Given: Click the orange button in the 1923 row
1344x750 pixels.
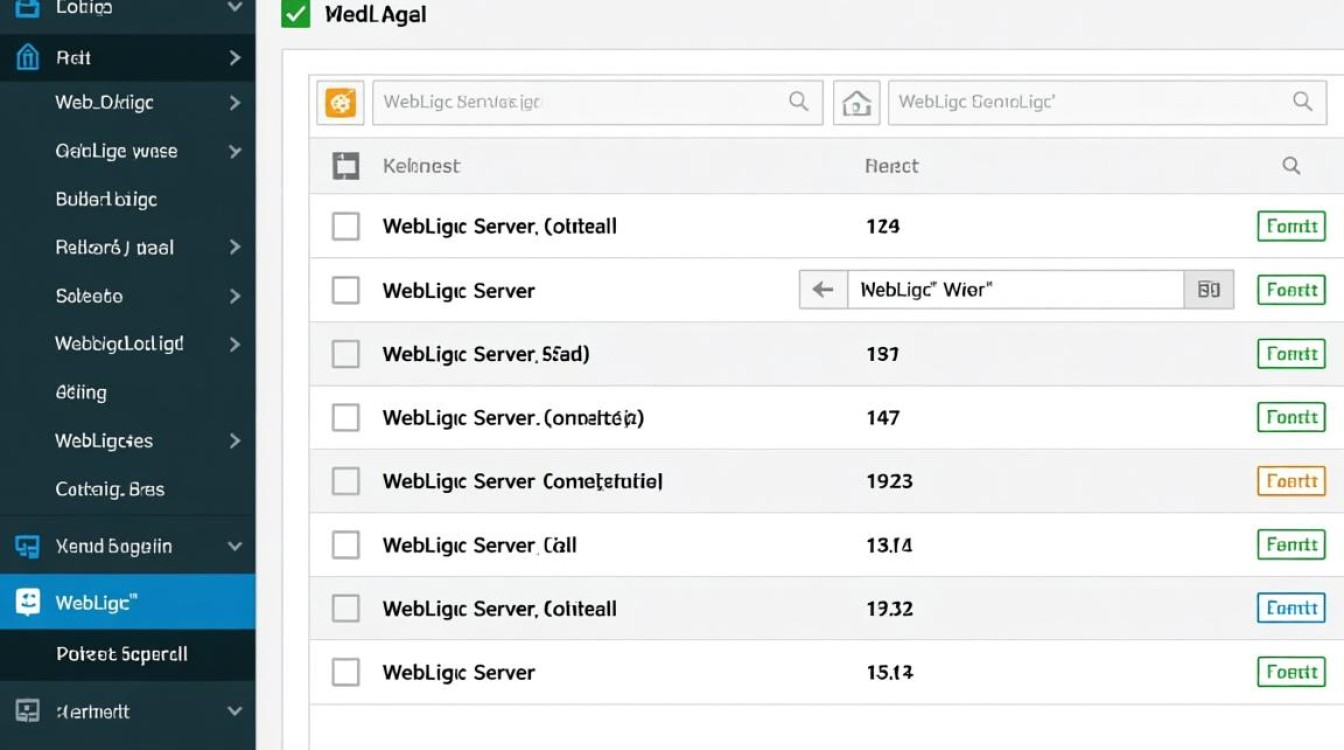Looking at the screenshot, I should point(1291,481).
